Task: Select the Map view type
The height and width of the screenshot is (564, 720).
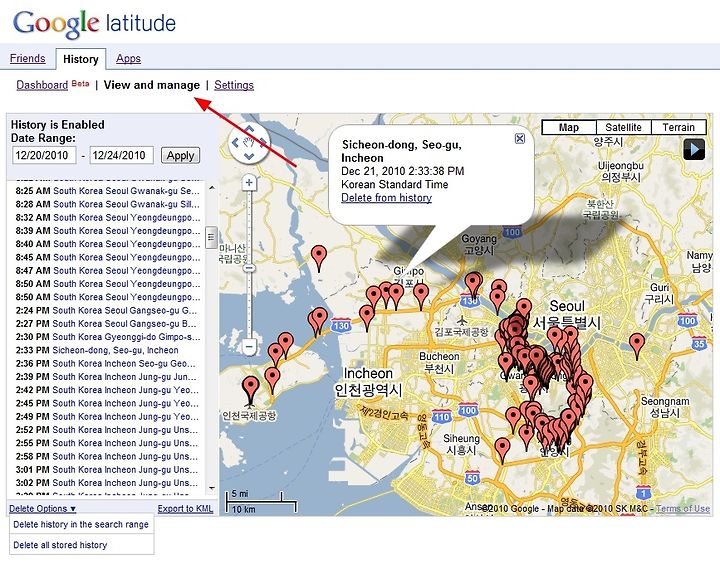Action: [x=568, y=127]
